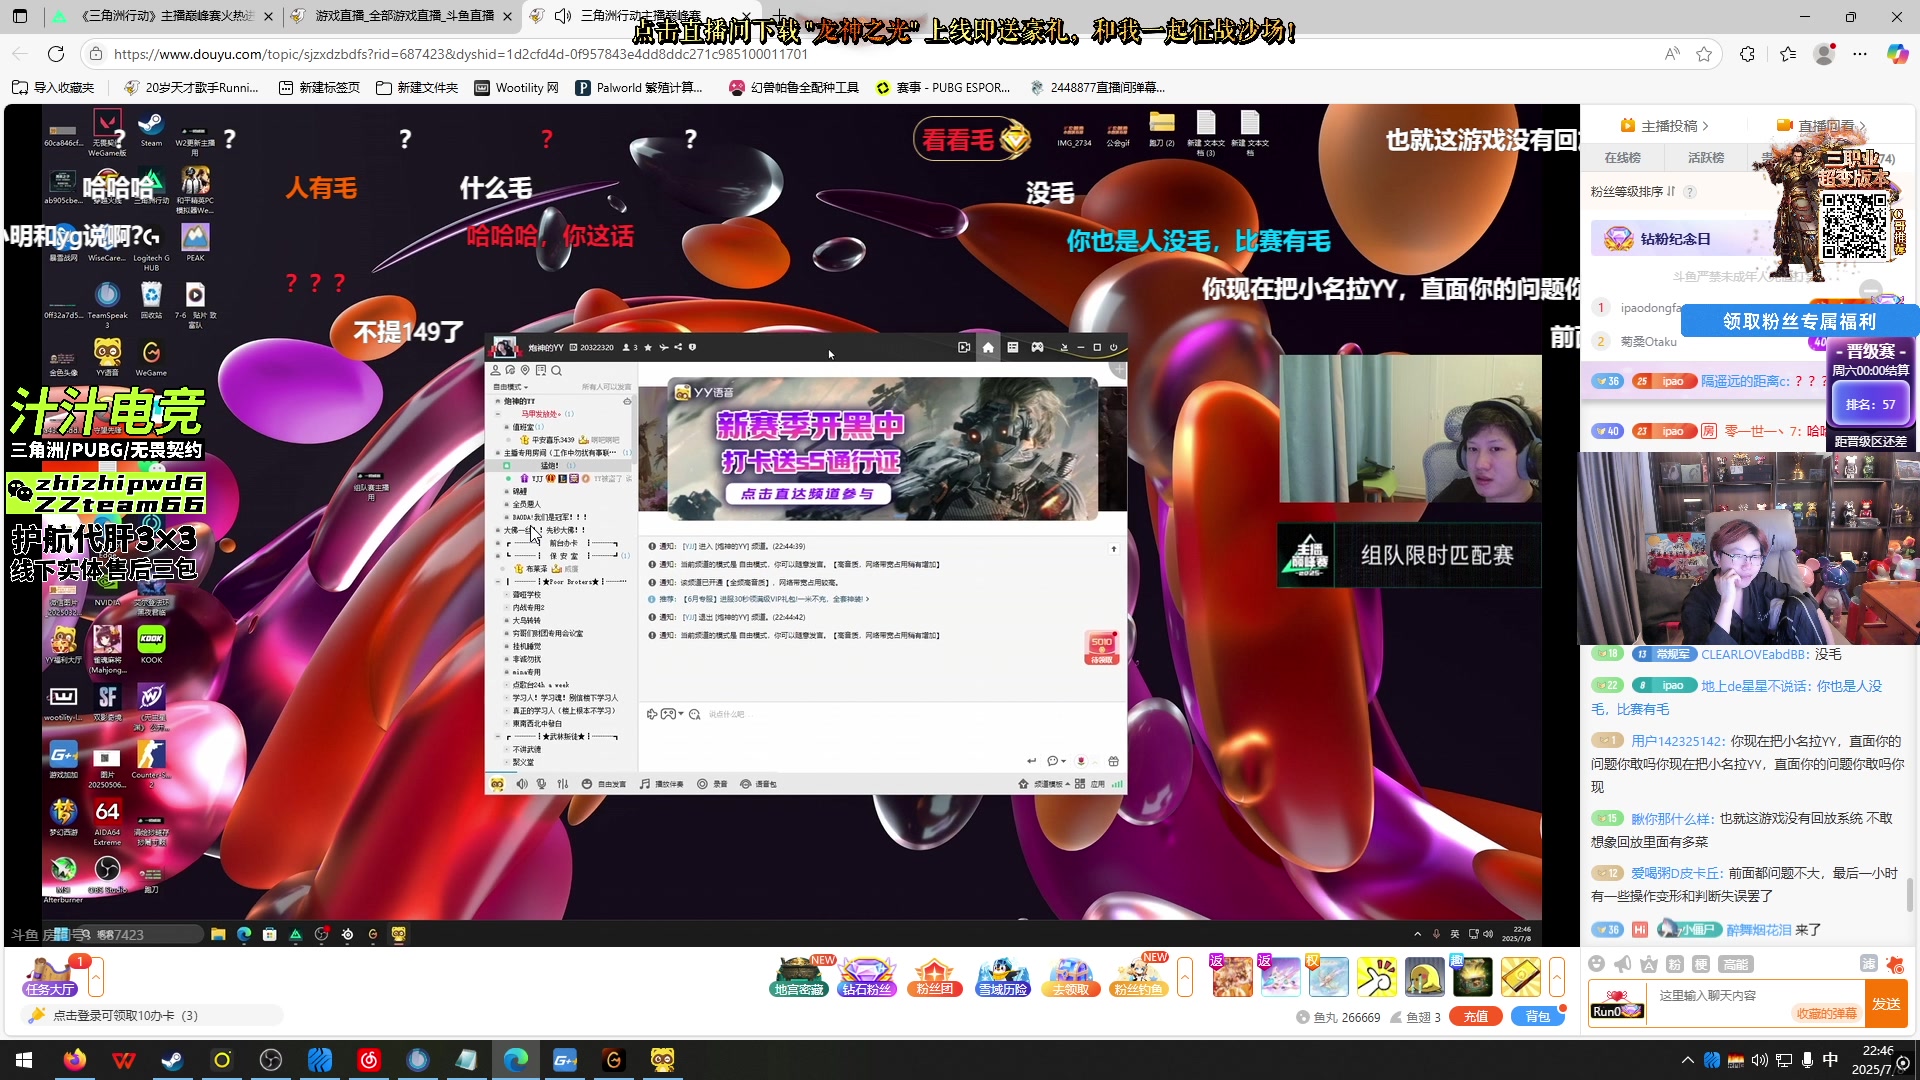Screen dimensions: 1920x1080
Task: Open the 导入收藏夹 bookmark item
Action: (x=53, y=88)
